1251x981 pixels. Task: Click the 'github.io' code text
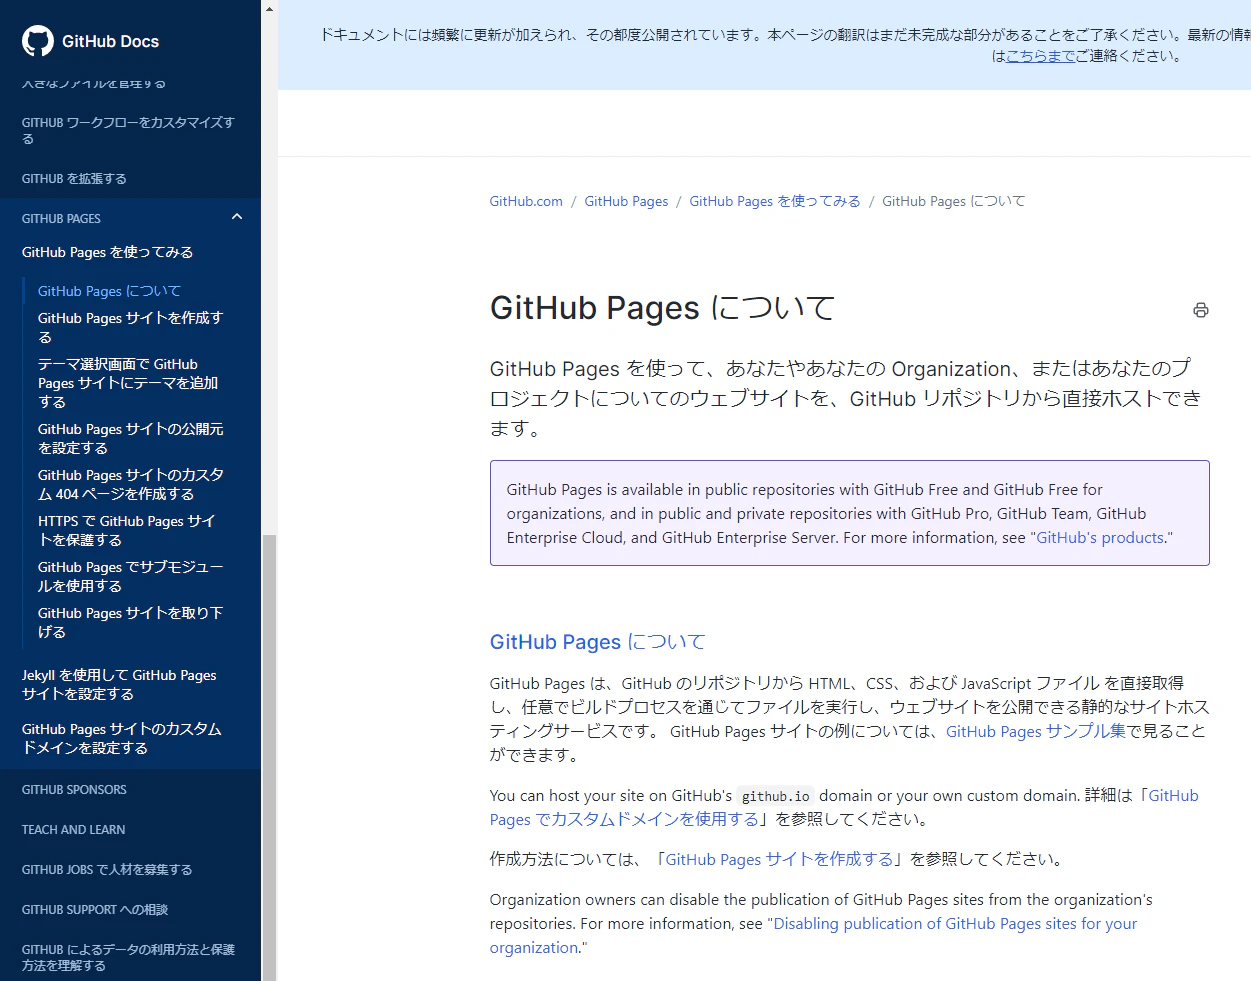pyautogui.click(x=776, y=796)
